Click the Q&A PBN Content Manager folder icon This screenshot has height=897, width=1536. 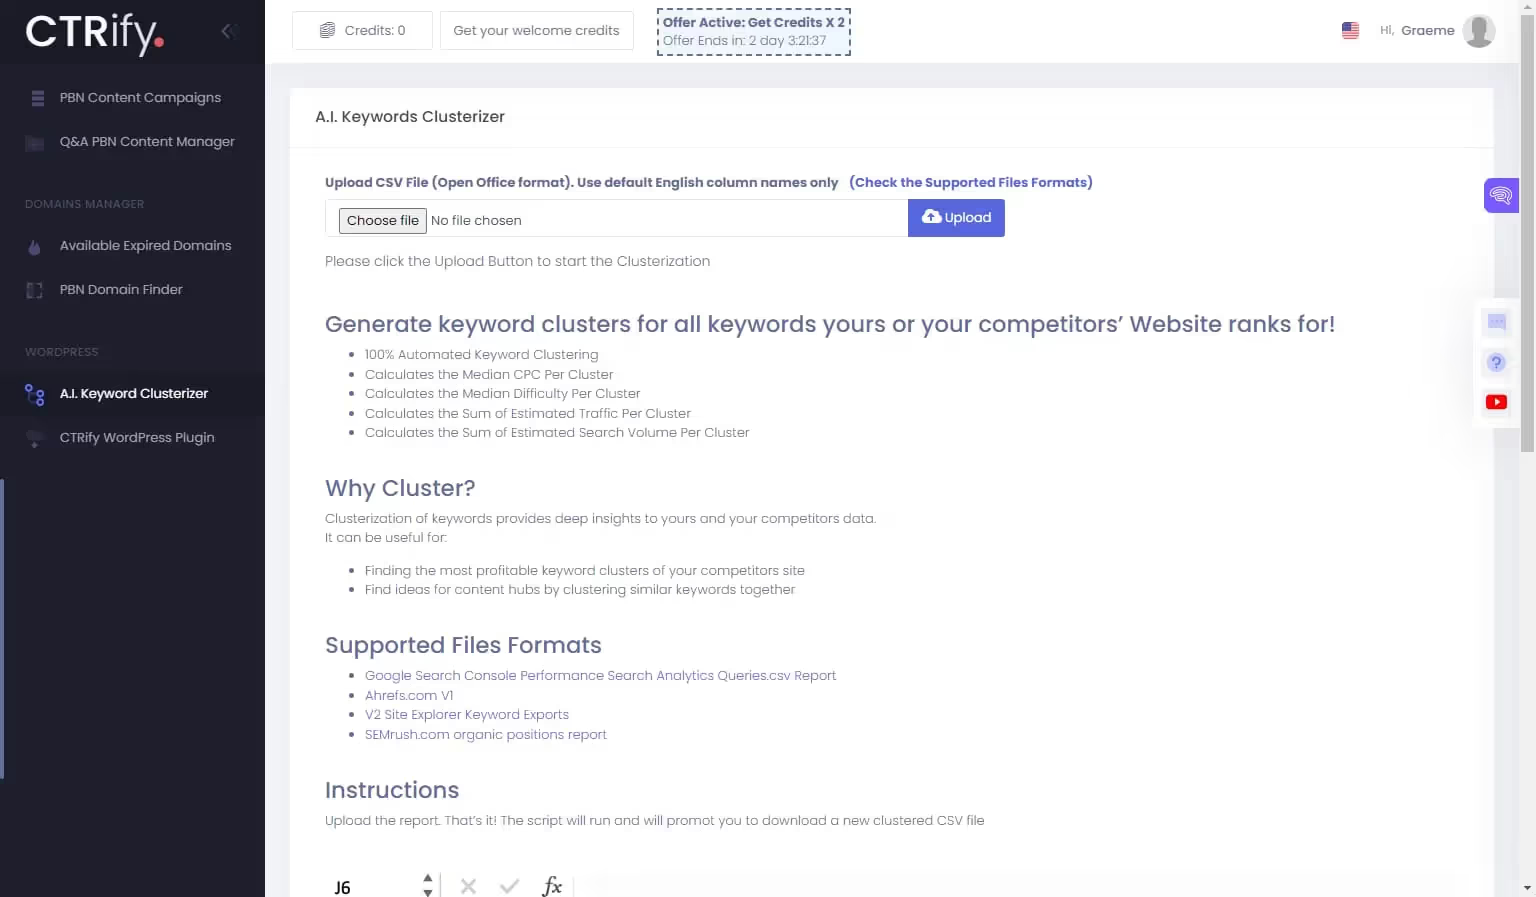click(35, 142)
